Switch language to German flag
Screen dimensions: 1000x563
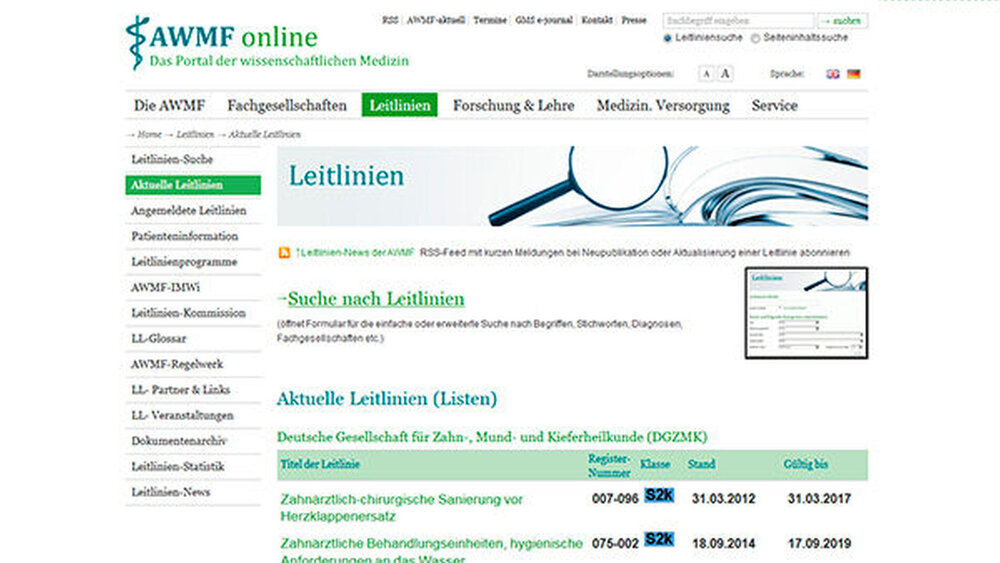853,74
